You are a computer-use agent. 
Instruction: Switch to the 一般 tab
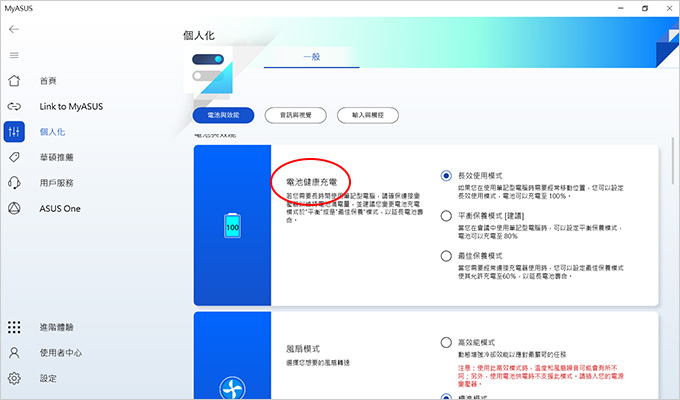point(311,57)
